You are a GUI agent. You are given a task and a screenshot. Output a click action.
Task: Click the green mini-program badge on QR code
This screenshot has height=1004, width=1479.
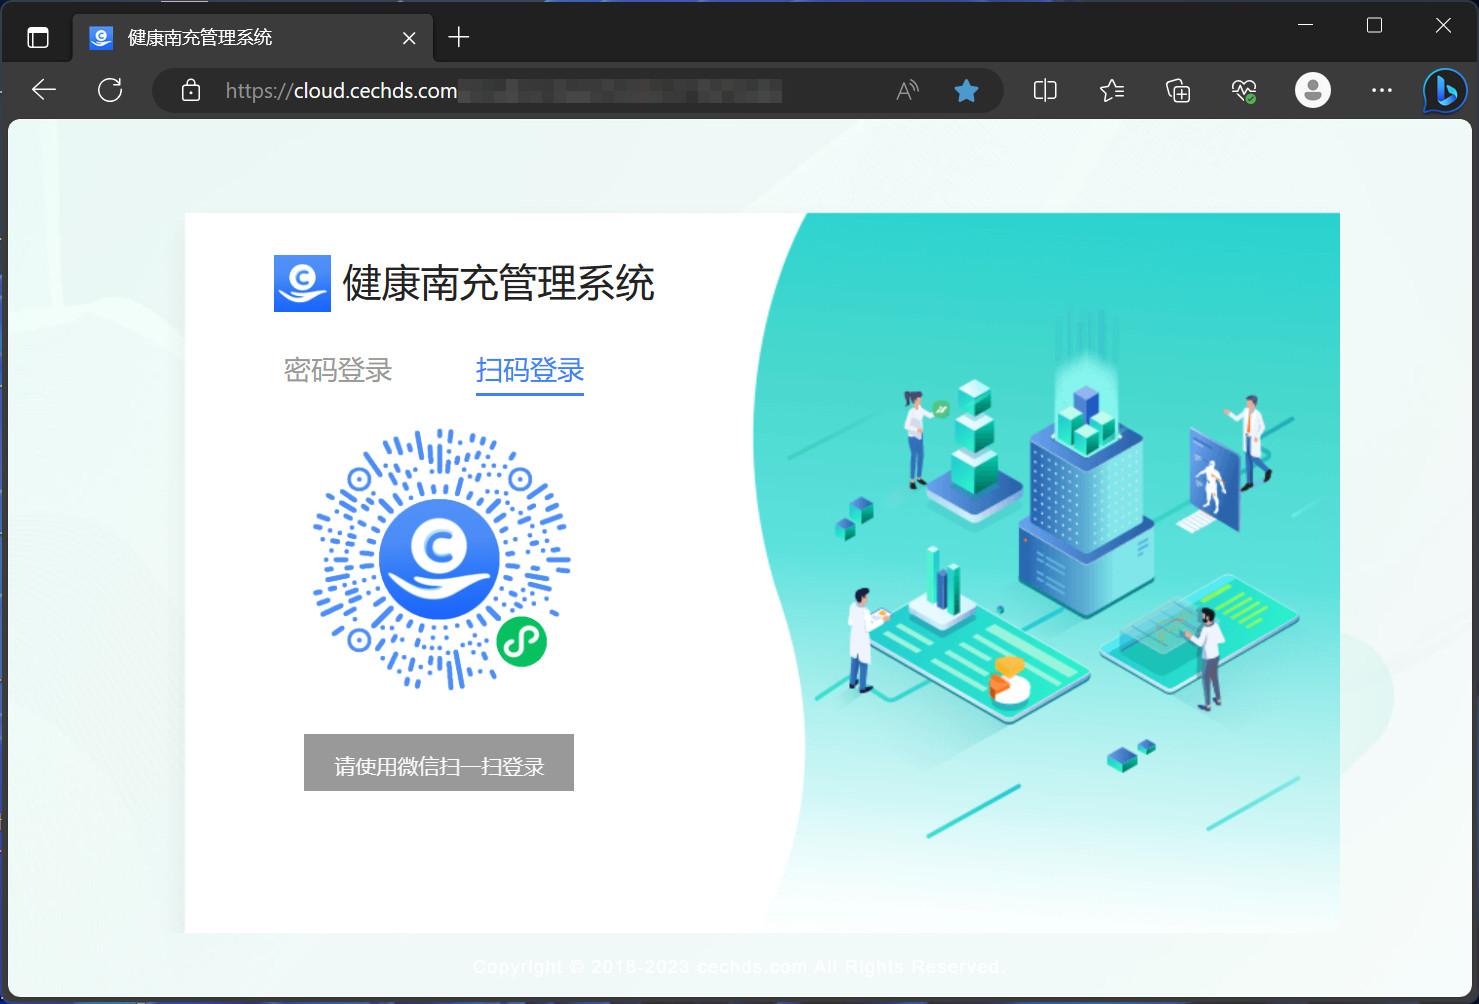coord(522,642)
